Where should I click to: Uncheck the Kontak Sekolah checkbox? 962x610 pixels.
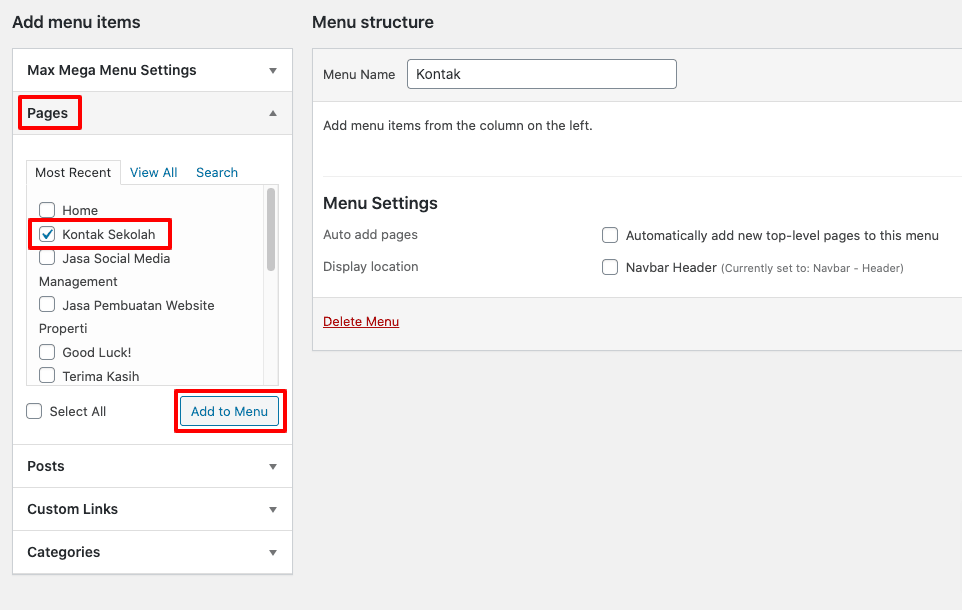tap(47, 234)
